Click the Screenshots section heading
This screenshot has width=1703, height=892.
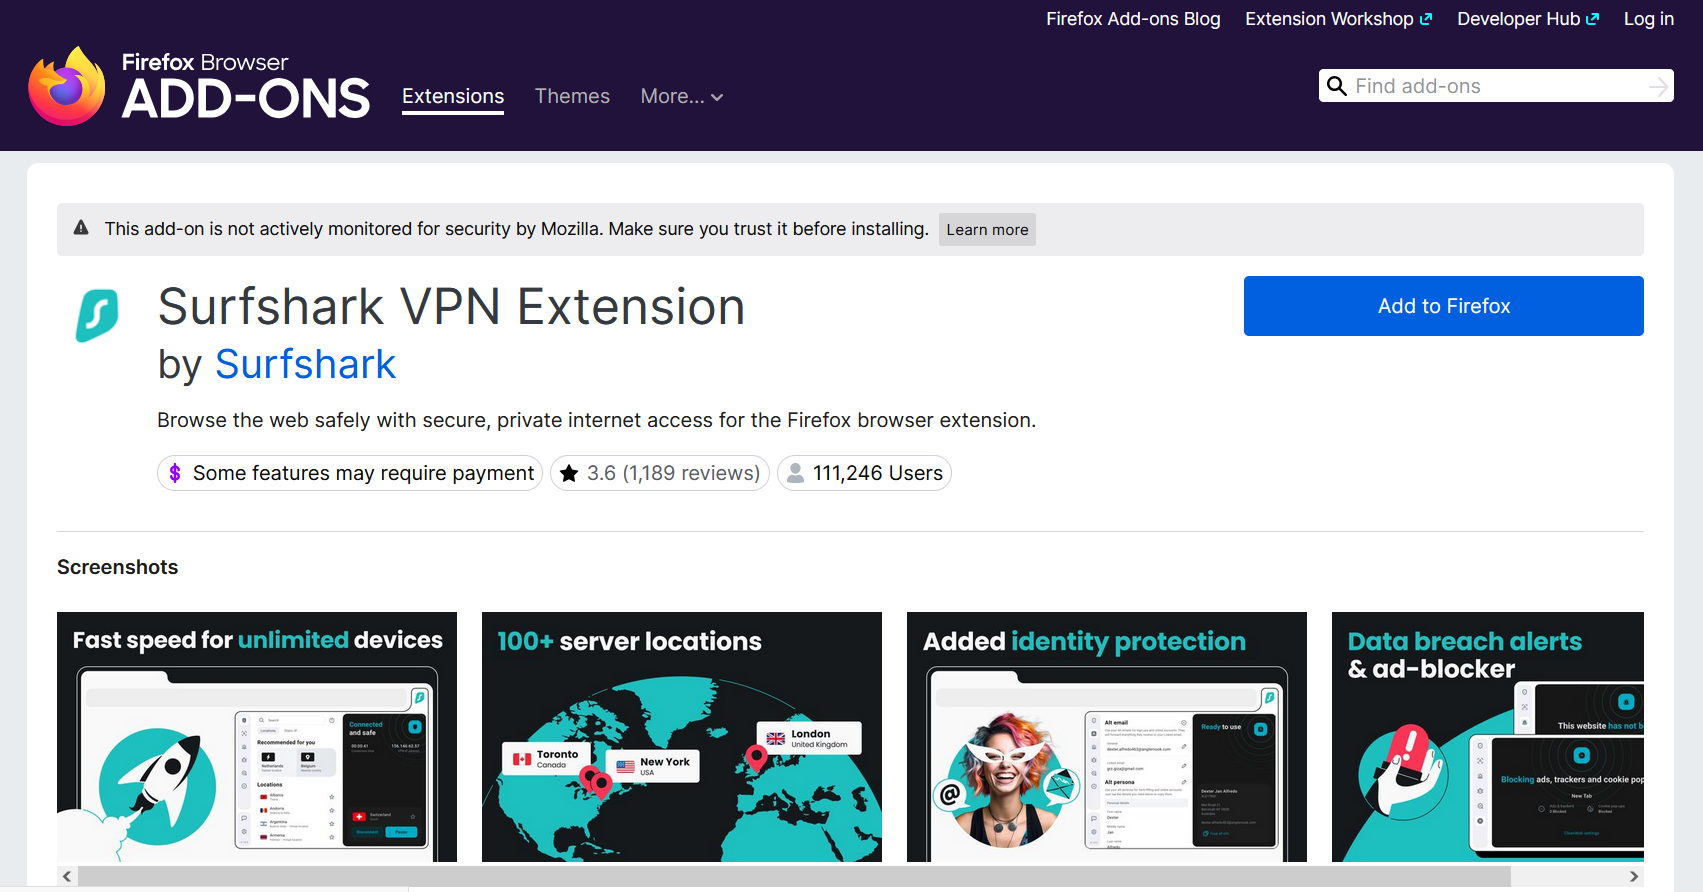coord(117,567)
